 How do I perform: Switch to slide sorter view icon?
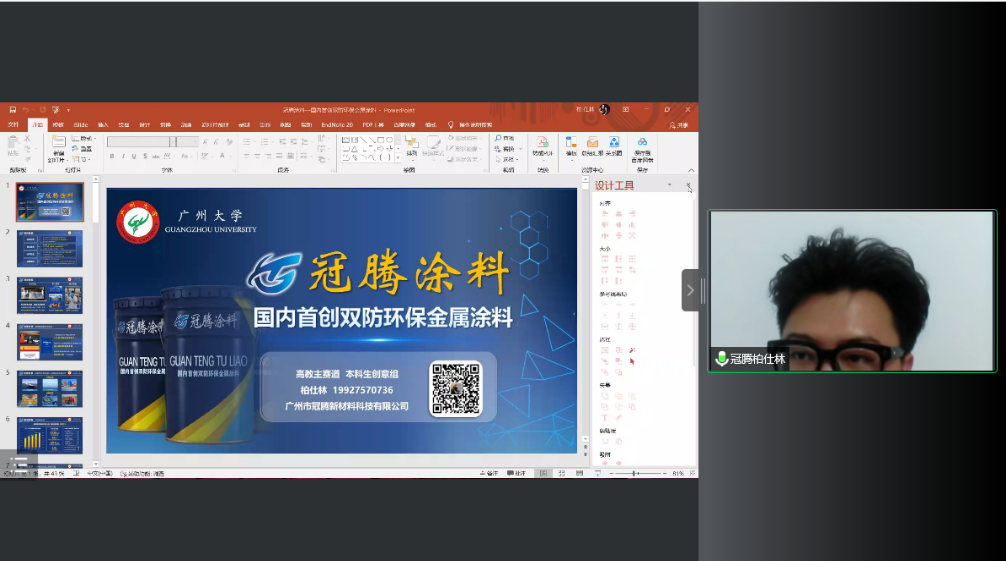561,473
